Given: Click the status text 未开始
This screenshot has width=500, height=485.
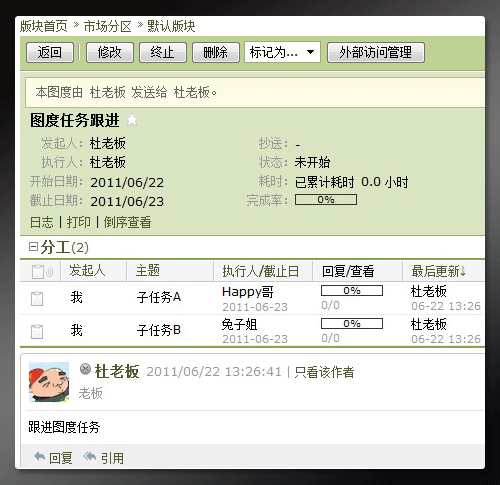Looking at the screenshot, I should click(x=312, y=162).
